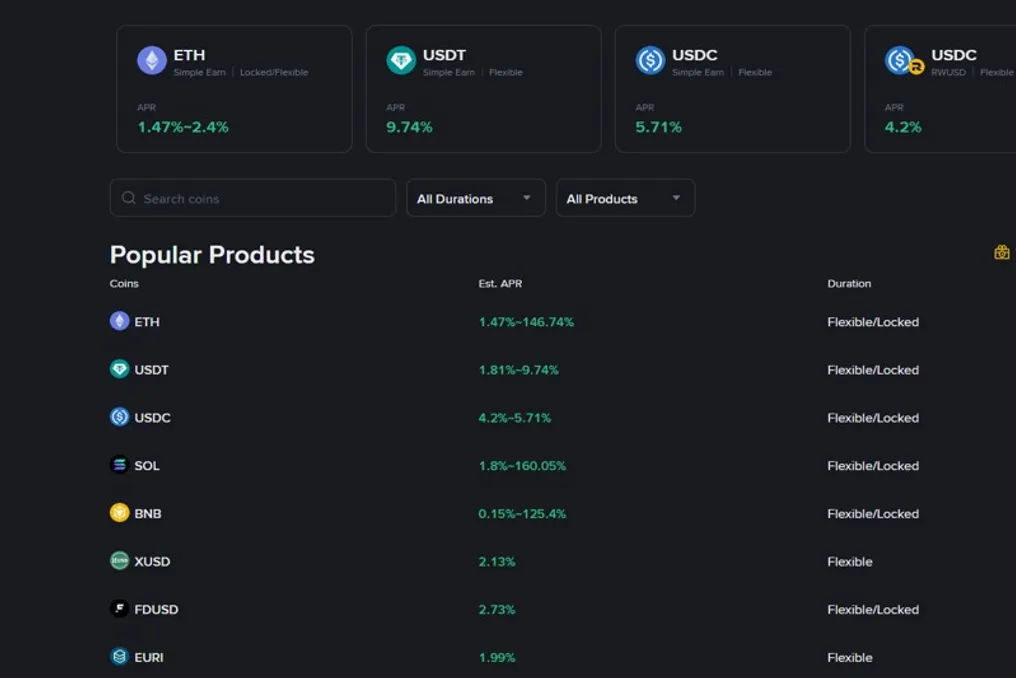
Task: Expand the All Products dropdown
Action: 625,198
